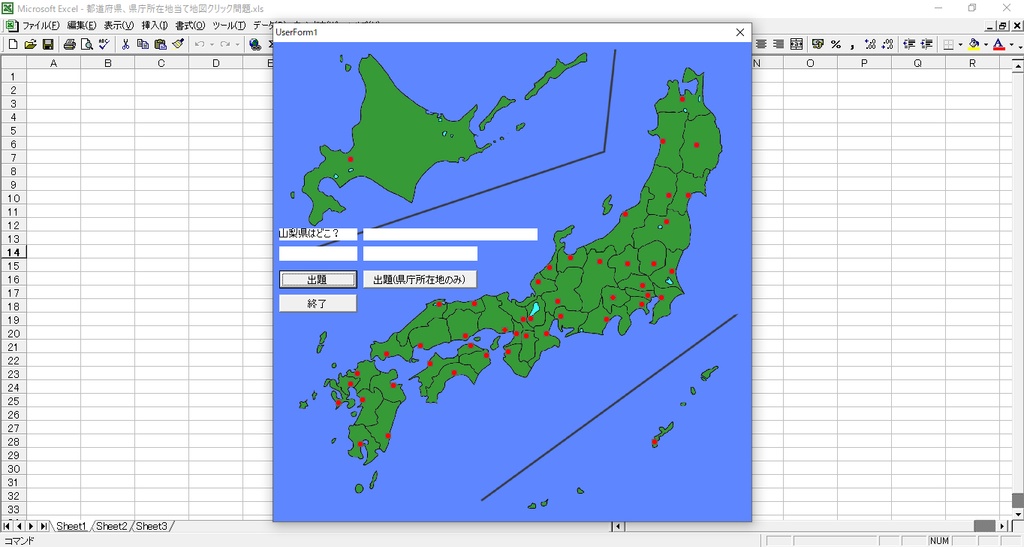Click the NUM indicator in status bar
The image size is (1024, 547).
[938, 540]
